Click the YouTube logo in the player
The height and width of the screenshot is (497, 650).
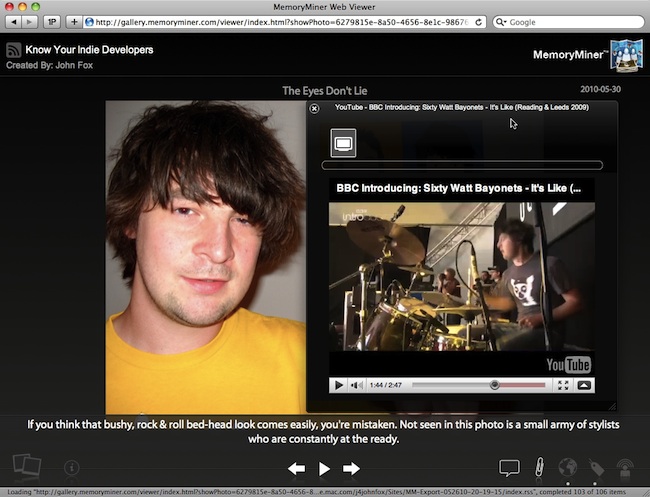(568, 365)
